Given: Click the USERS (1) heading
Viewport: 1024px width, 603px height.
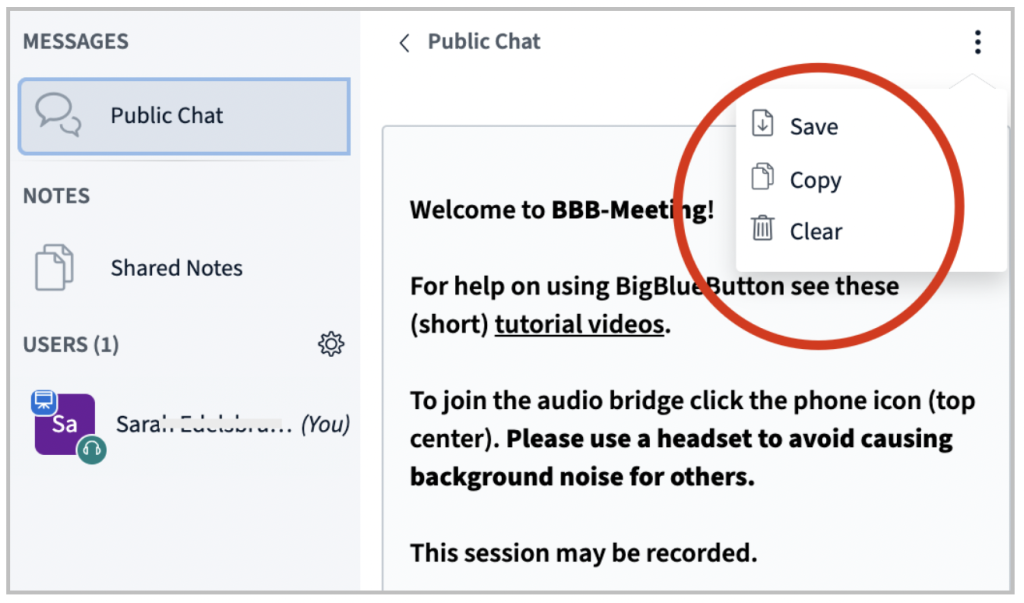Looking at the screenshot, I should (71, 344).
